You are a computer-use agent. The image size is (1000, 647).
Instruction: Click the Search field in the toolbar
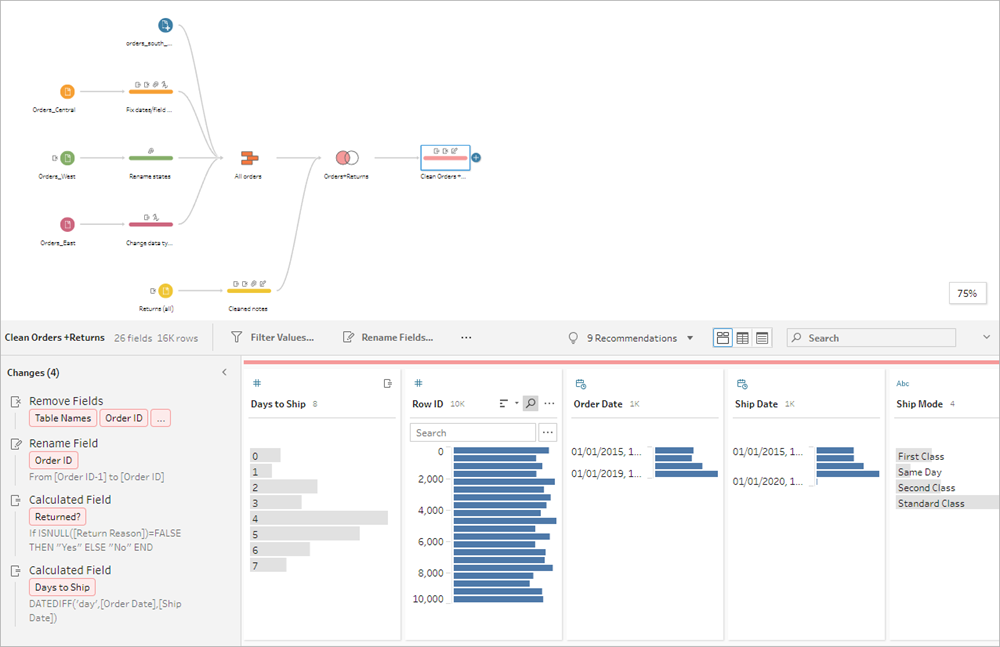[871, 338]
